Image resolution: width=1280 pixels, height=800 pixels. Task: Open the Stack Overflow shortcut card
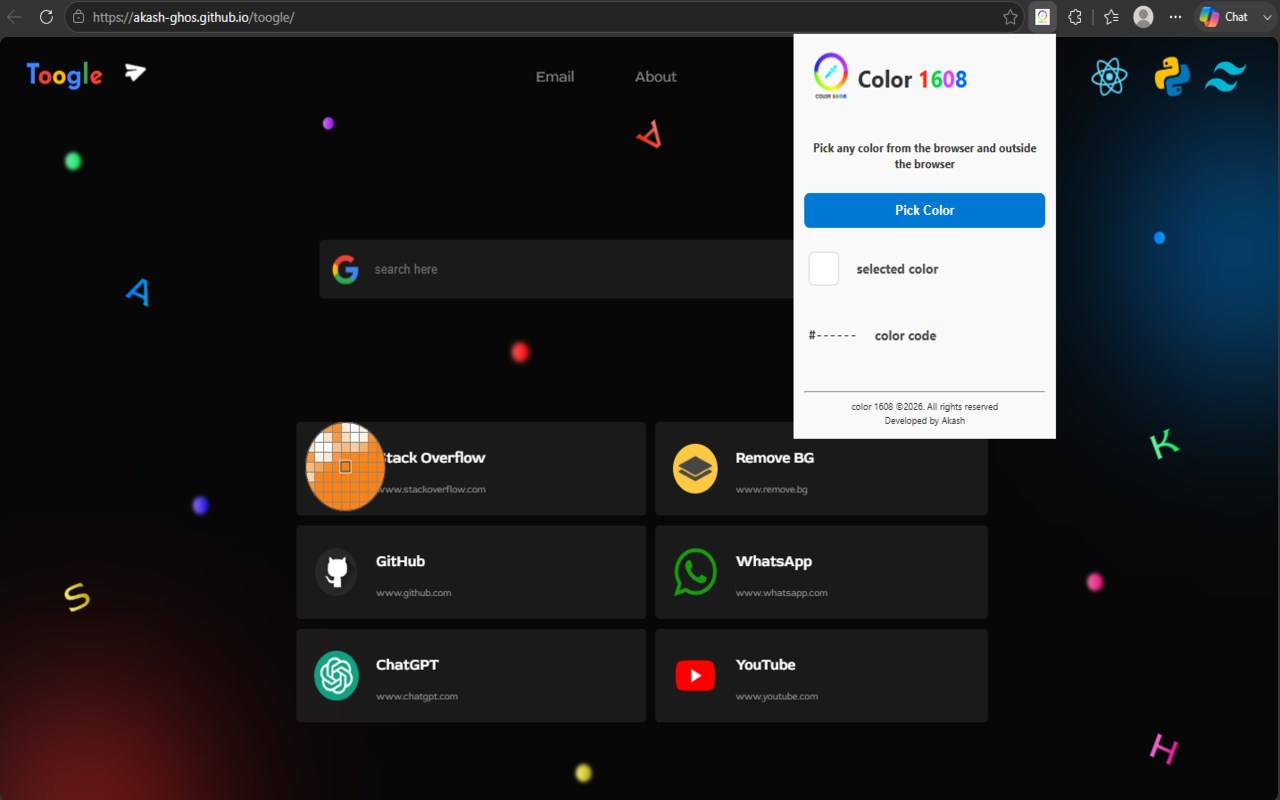[471, 469]
